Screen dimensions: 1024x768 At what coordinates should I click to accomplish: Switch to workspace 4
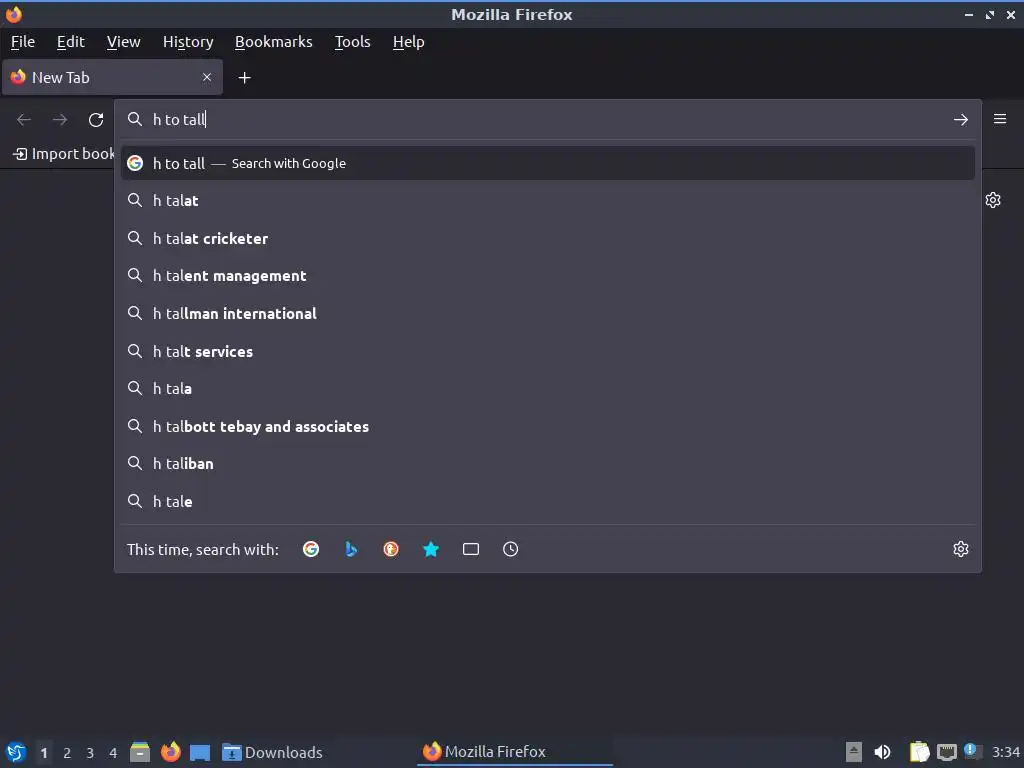click(113, 753)
